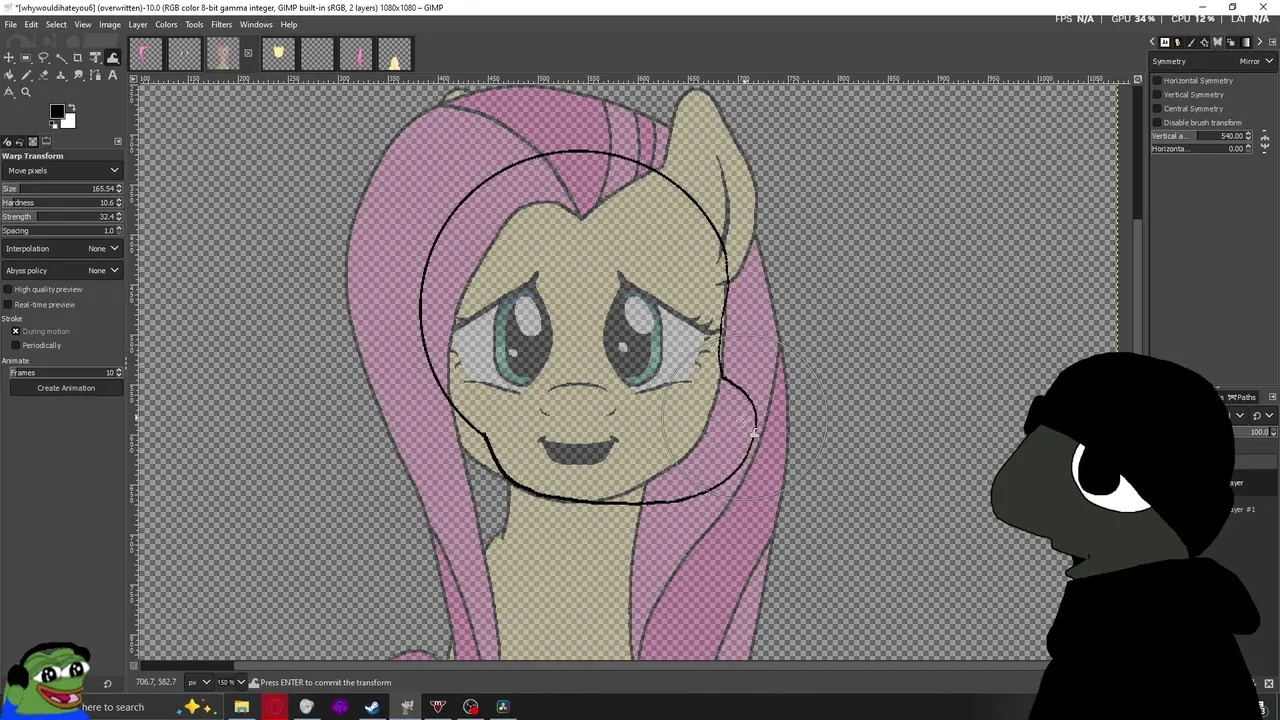The height and width of the screenshot is (720, 1280).
Task: Click the Create Animation button
Action: [x=66, y=388]
